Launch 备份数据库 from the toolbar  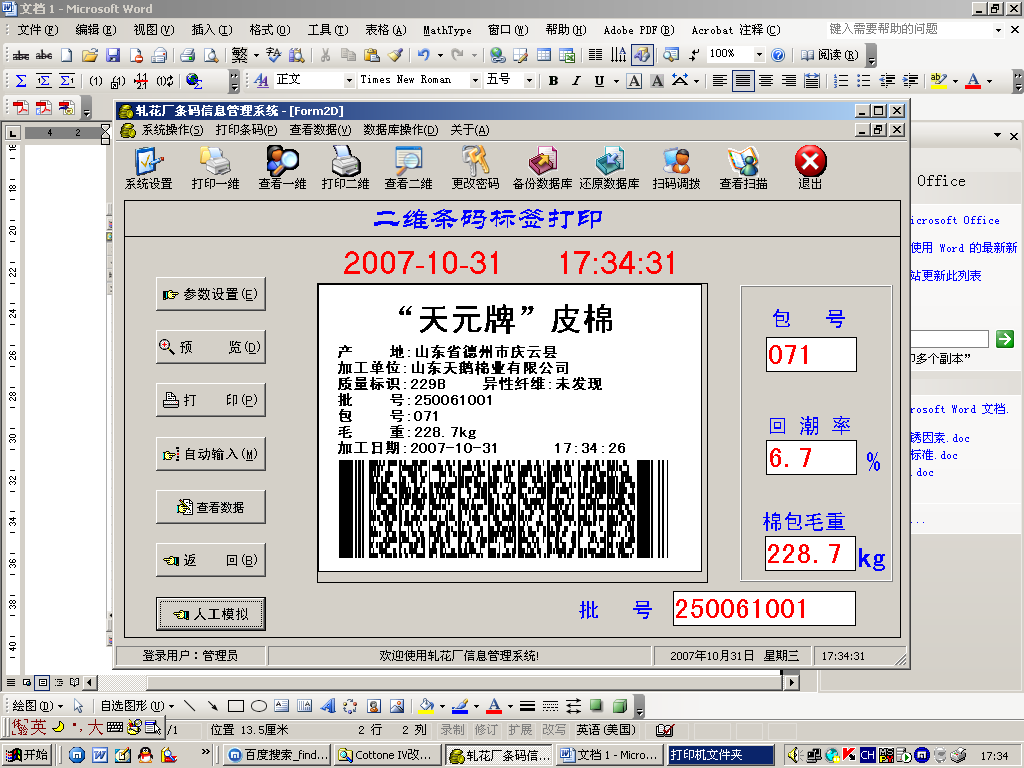(542, 168)
